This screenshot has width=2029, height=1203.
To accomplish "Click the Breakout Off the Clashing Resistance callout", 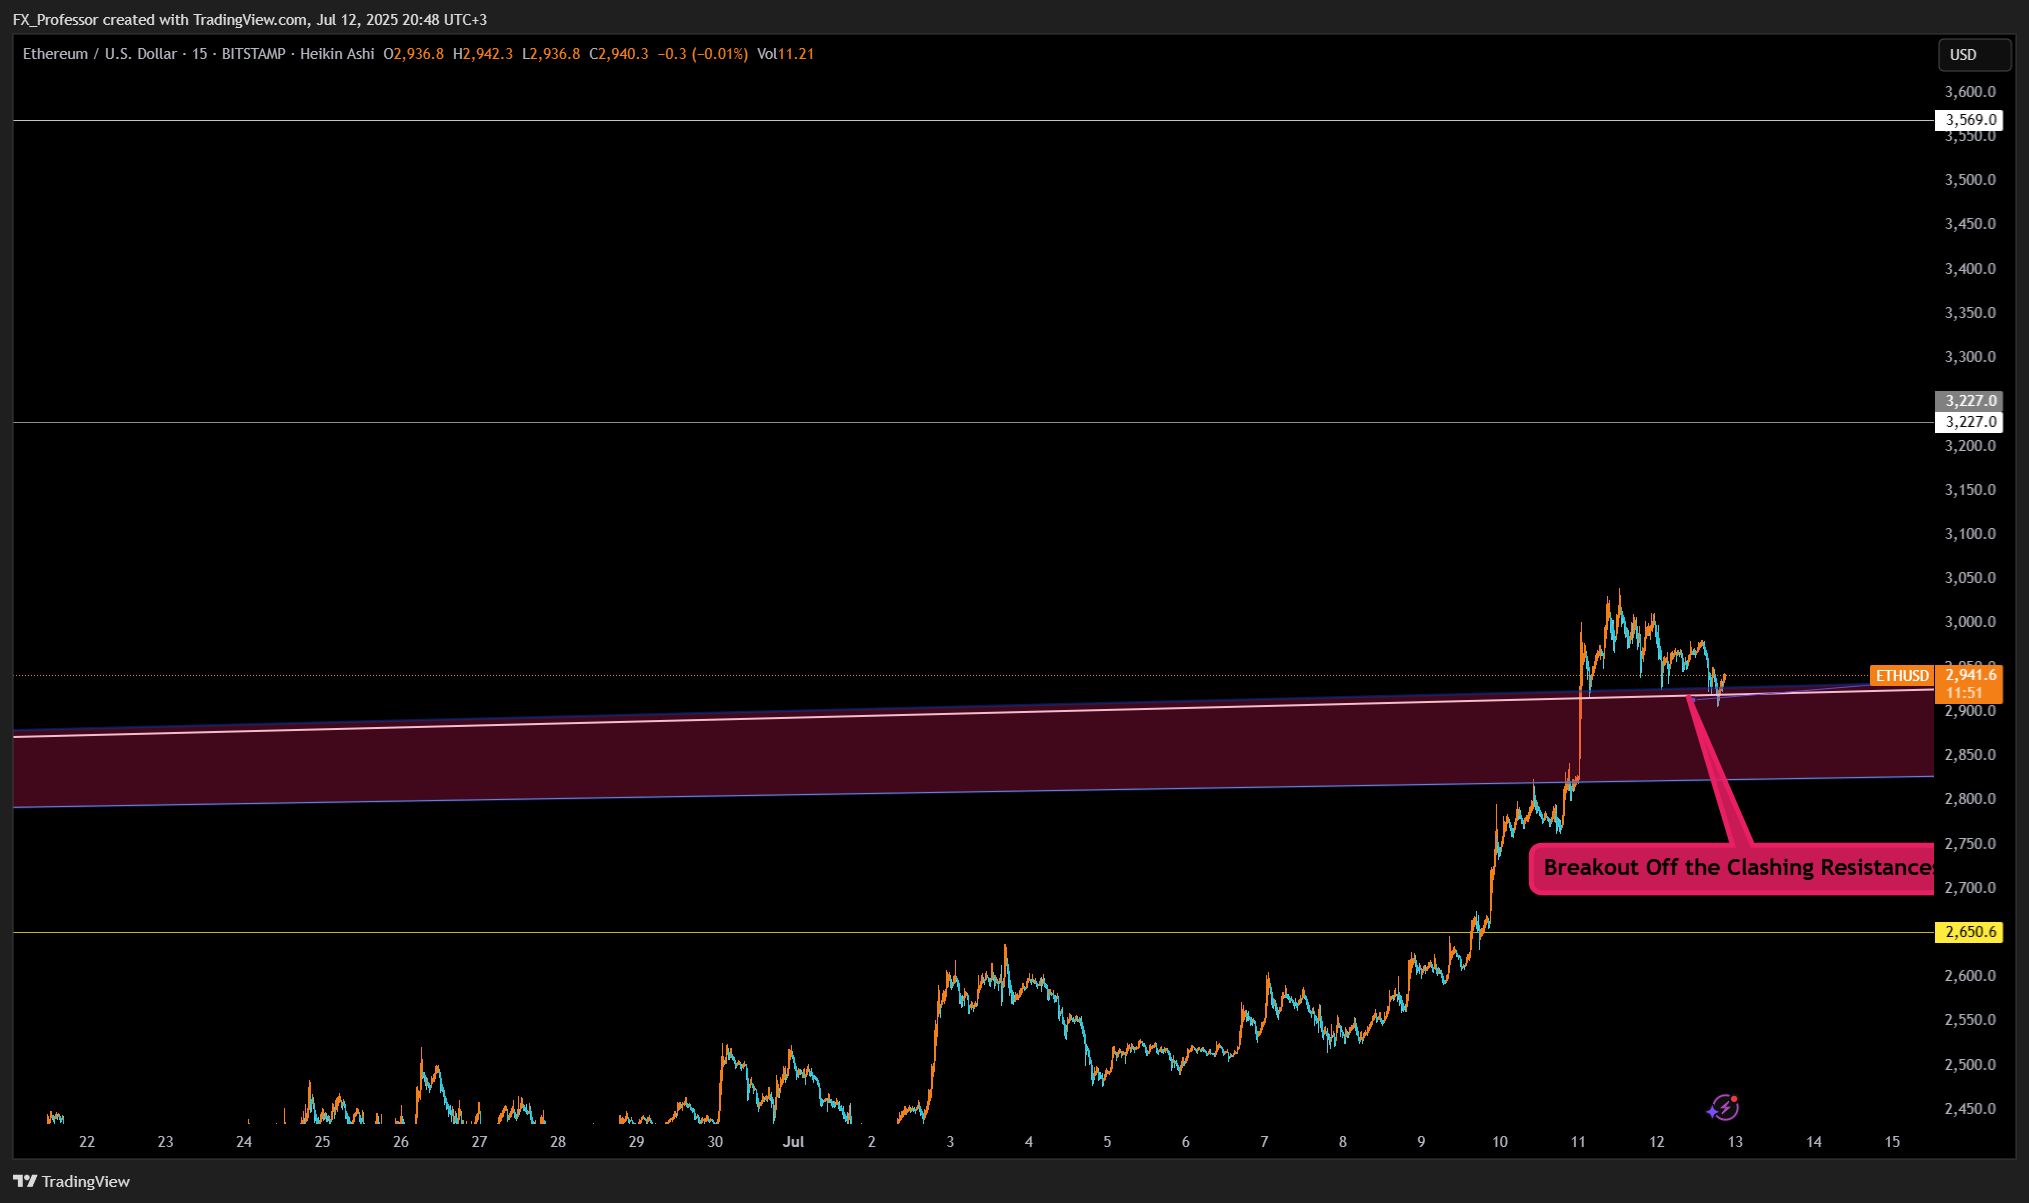I will pyautogui.click(x=1733, y=868).
